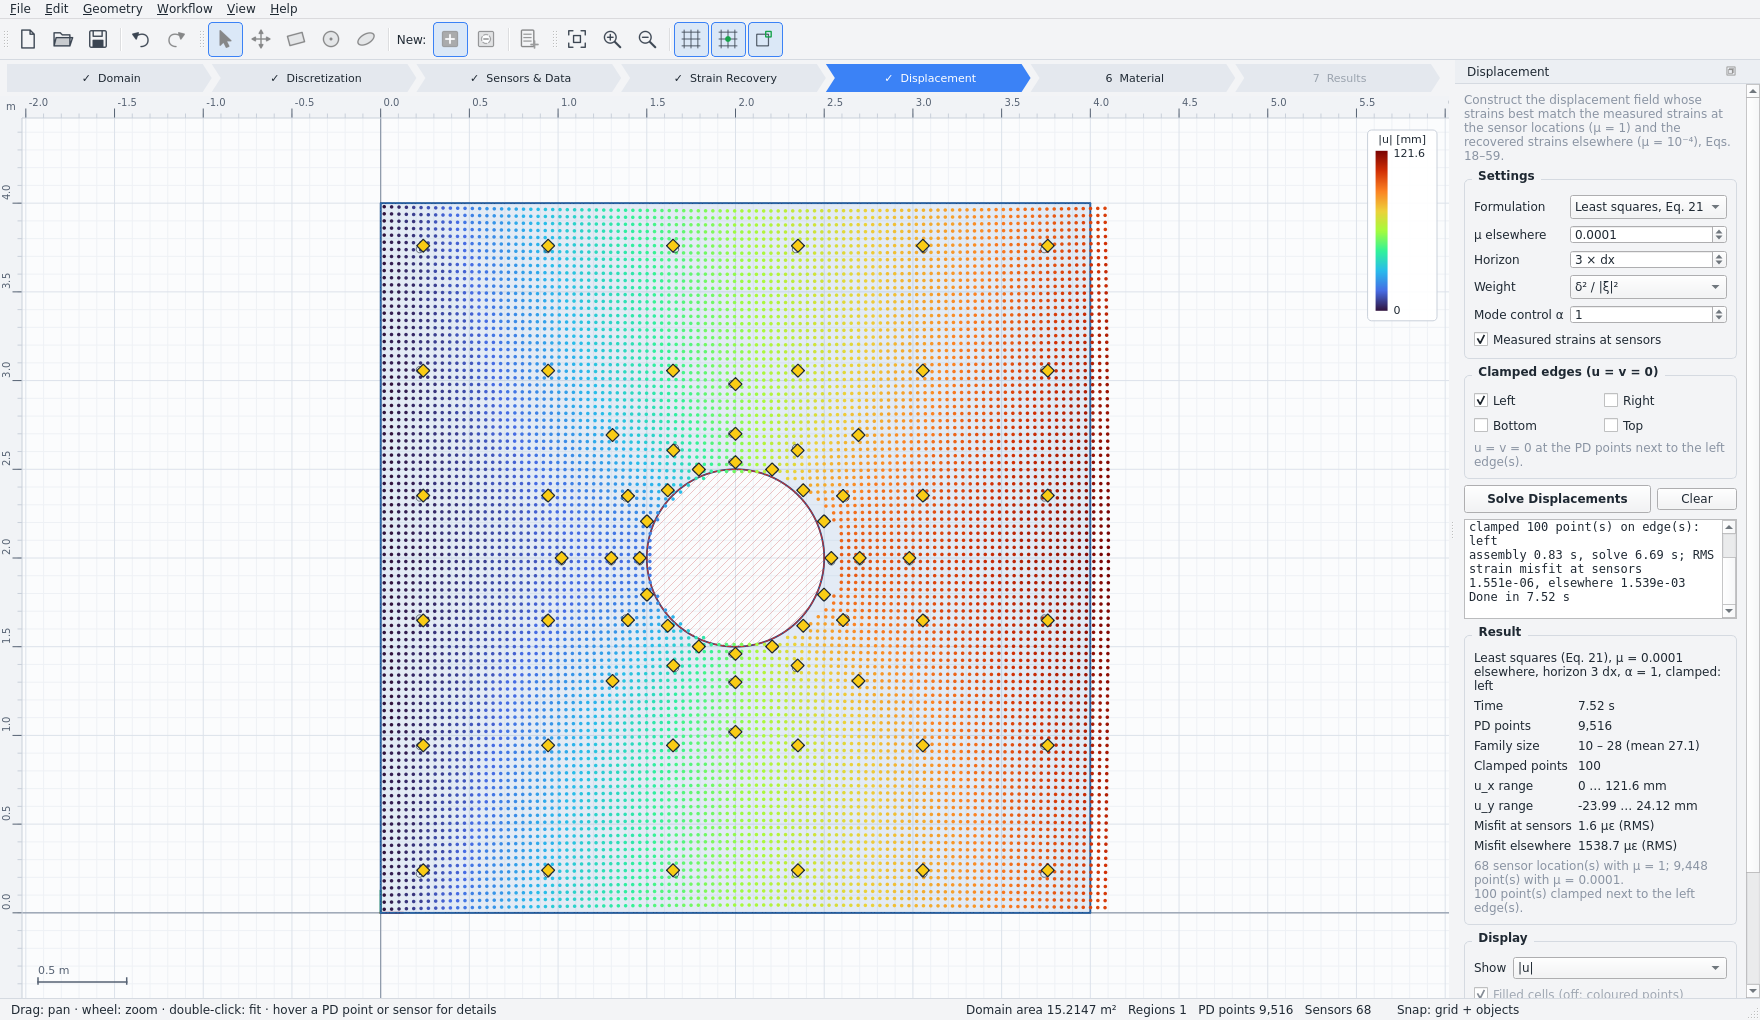This screenshot has height=1020, width=1760.
Task: Click the Domain area 15.2147 m² status text
Action: [x=1040, y=1010]
